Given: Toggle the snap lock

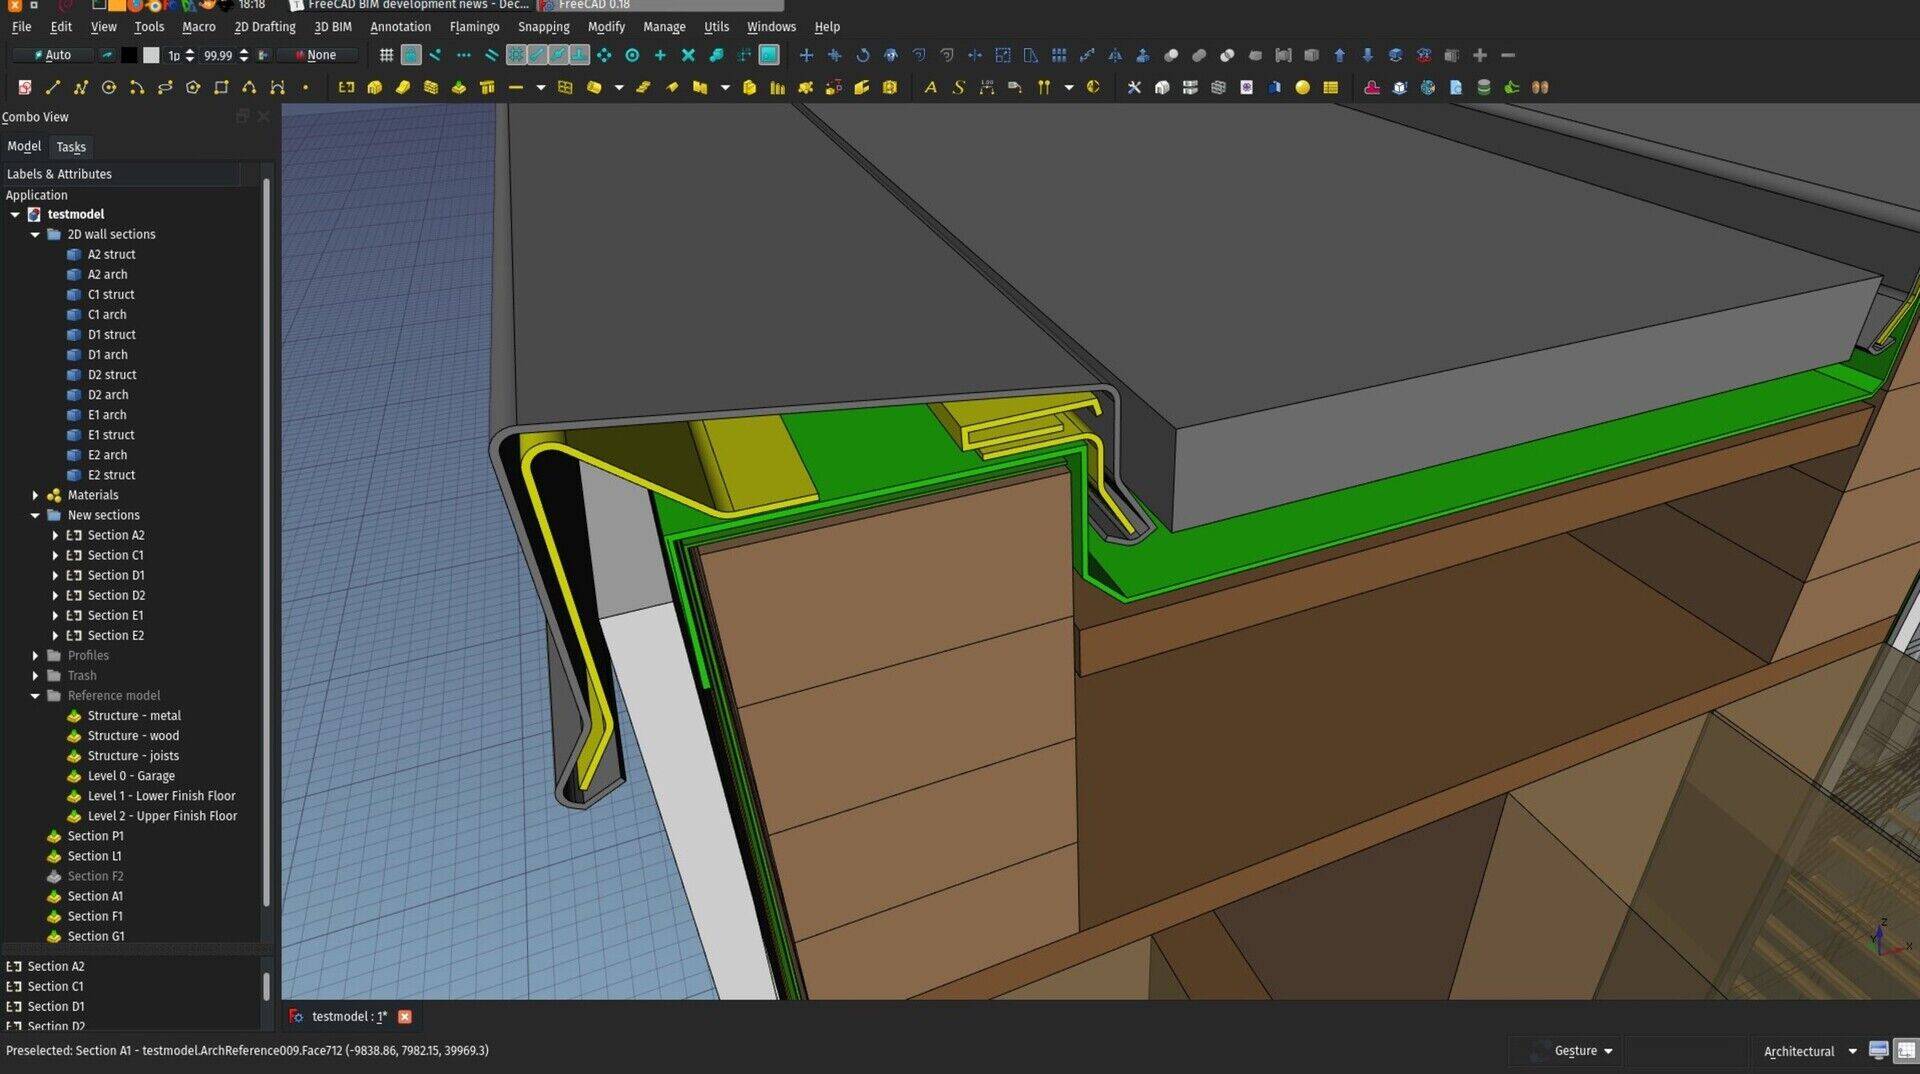Looking at the screenshot, I should point(411,55).
